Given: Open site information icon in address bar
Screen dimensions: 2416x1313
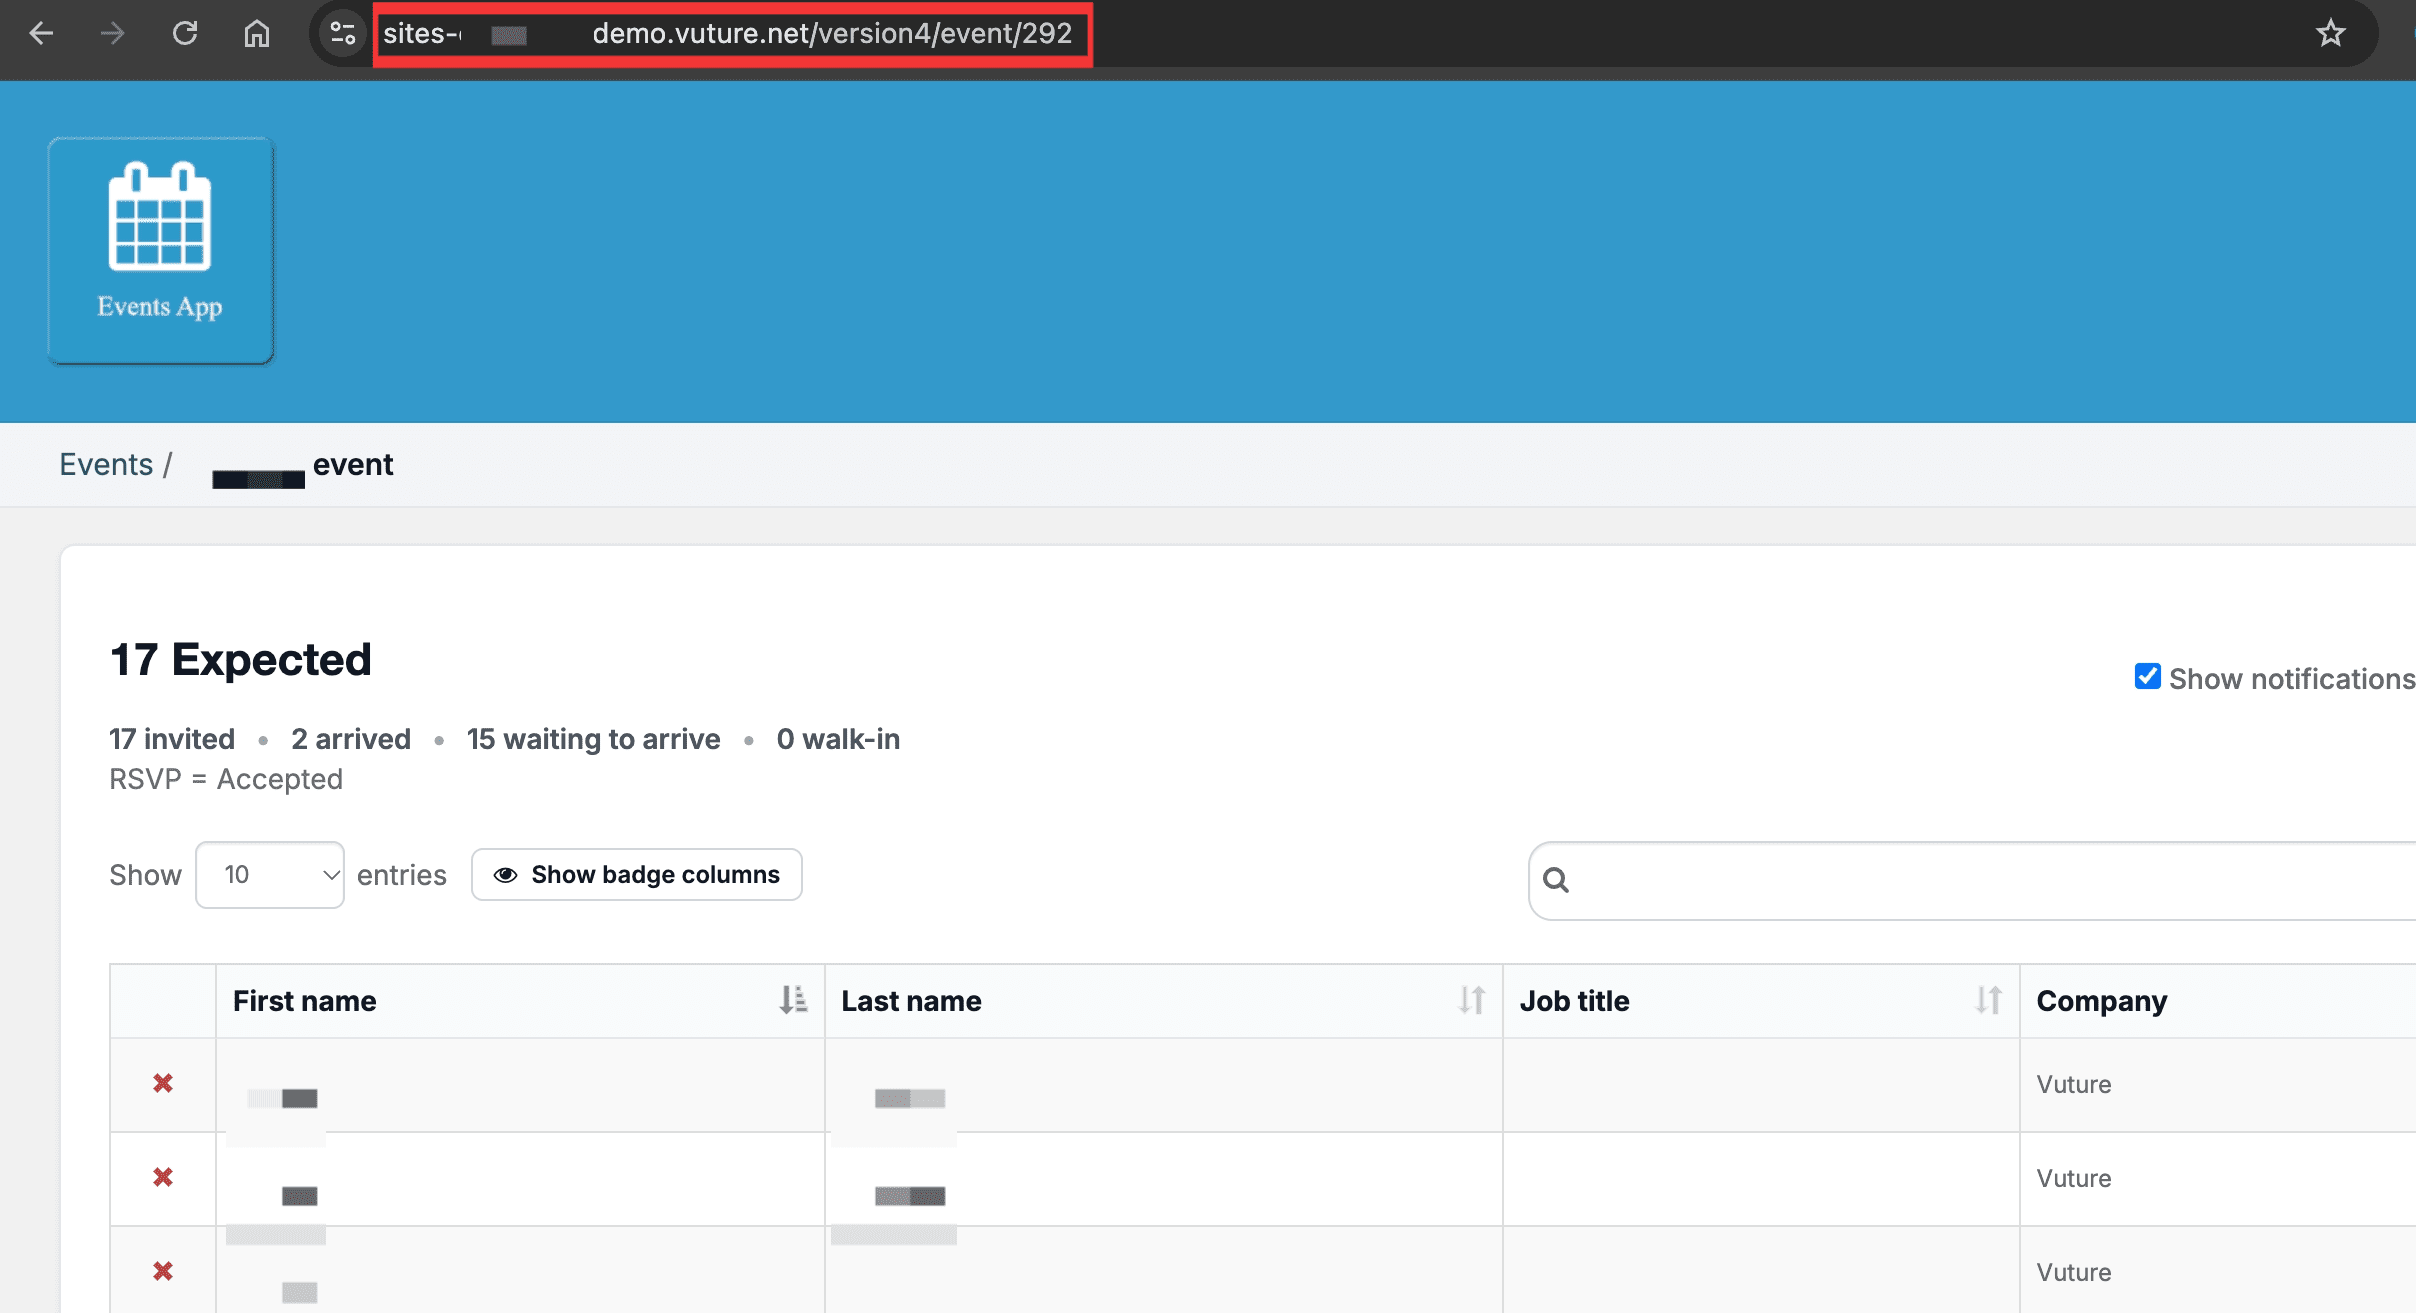Looking at the screenshot, I should pyautogui.click(x=343, y=33).
